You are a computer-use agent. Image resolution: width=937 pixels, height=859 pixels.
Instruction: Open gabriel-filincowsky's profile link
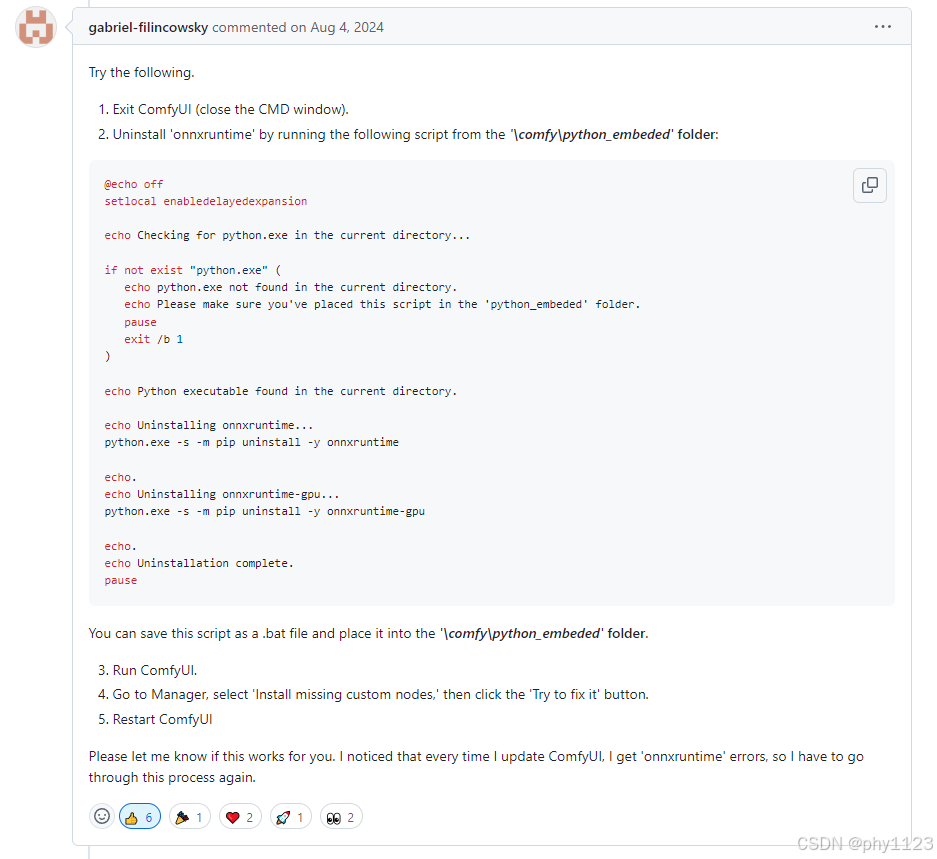coord(148,27)
